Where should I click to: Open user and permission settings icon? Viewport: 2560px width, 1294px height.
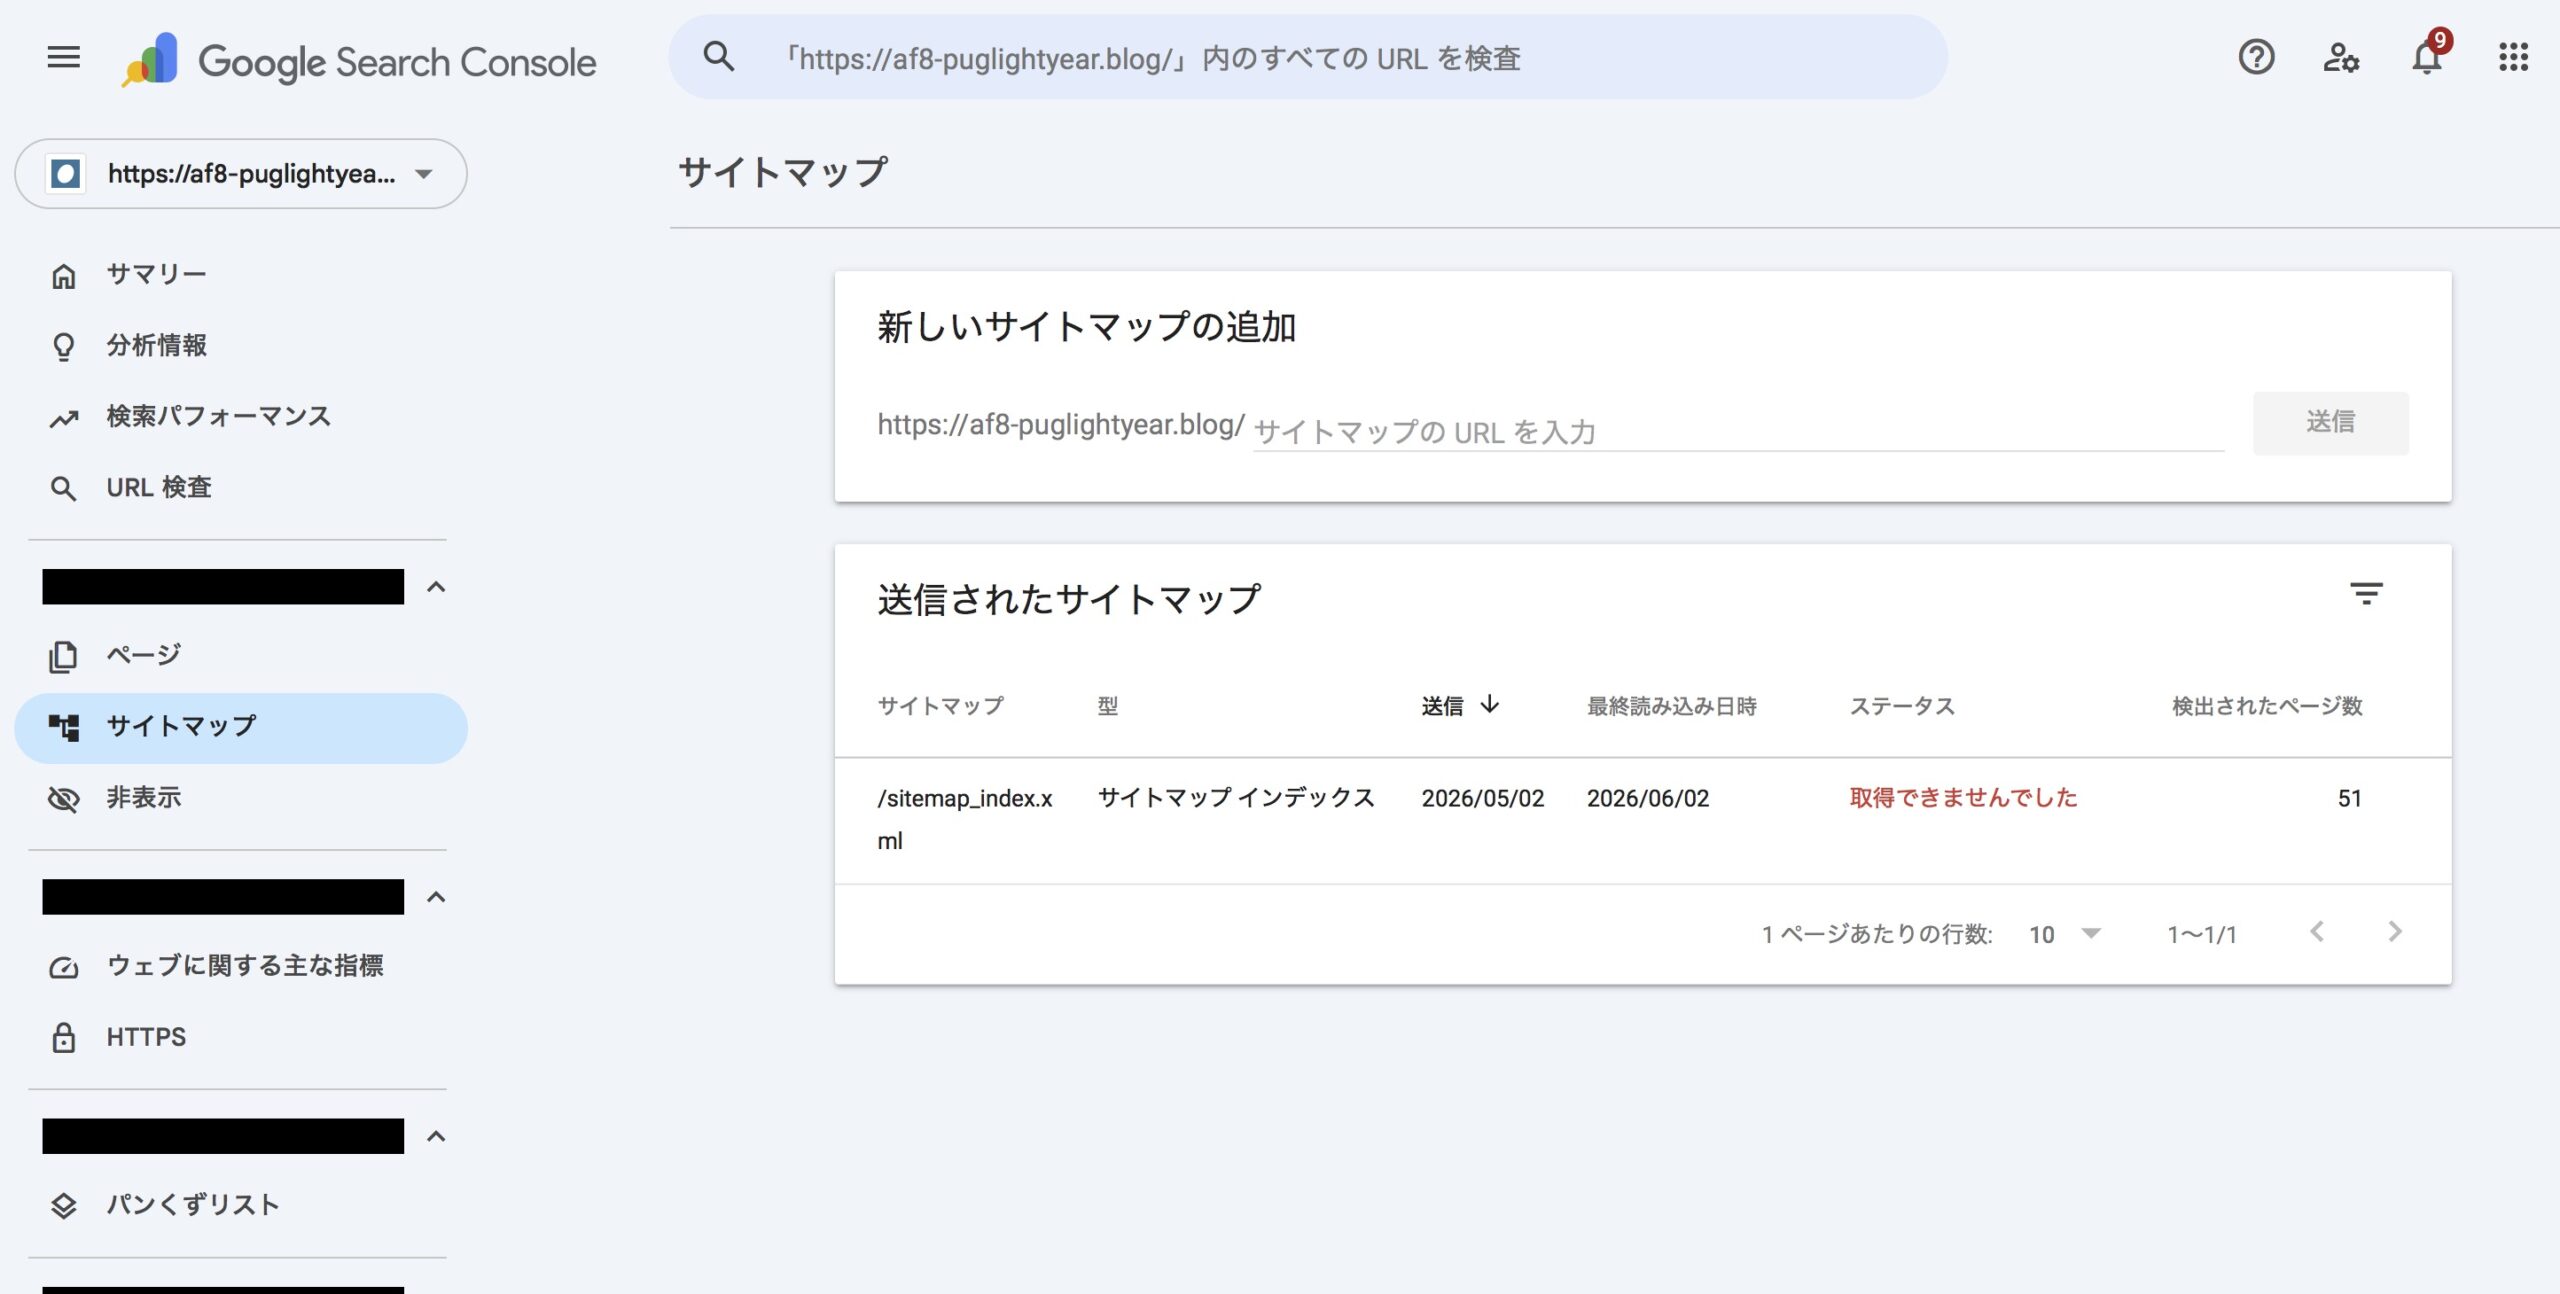(2340, 57)
